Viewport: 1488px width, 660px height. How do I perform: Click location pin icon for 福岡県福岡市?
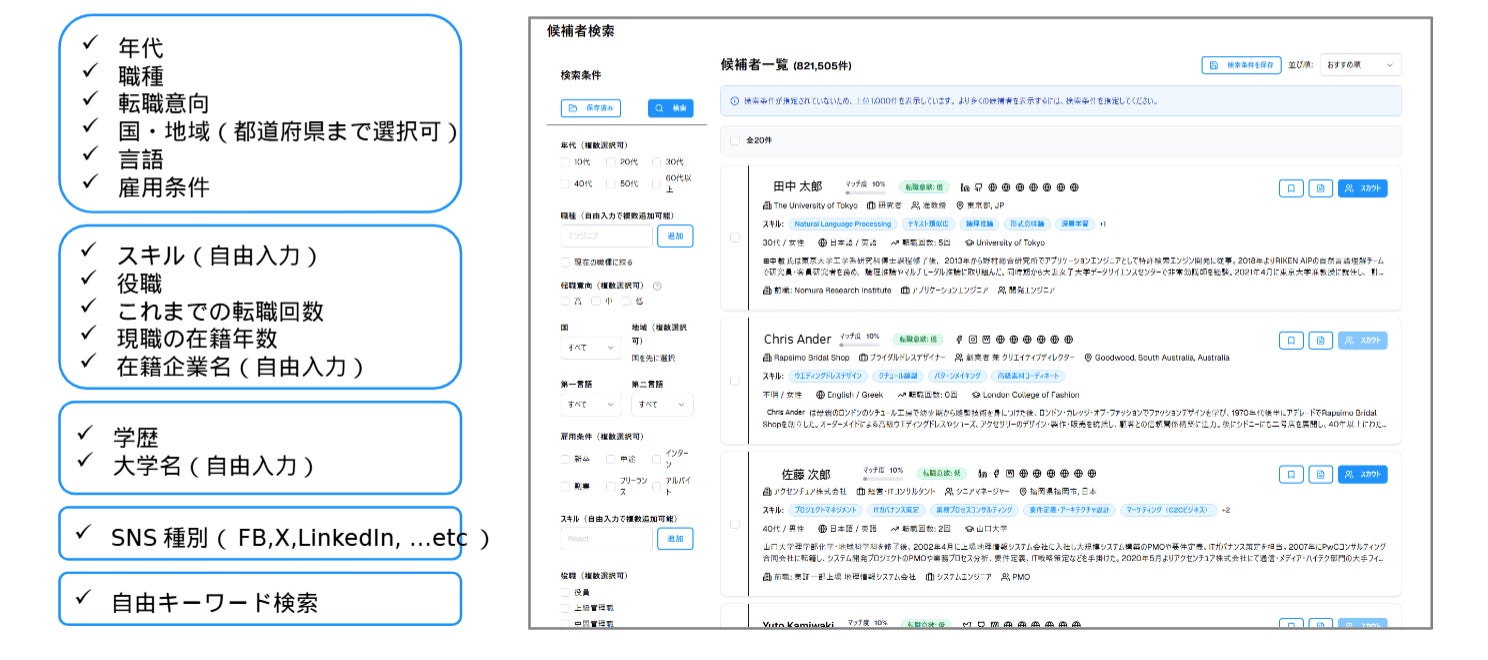1023,492
